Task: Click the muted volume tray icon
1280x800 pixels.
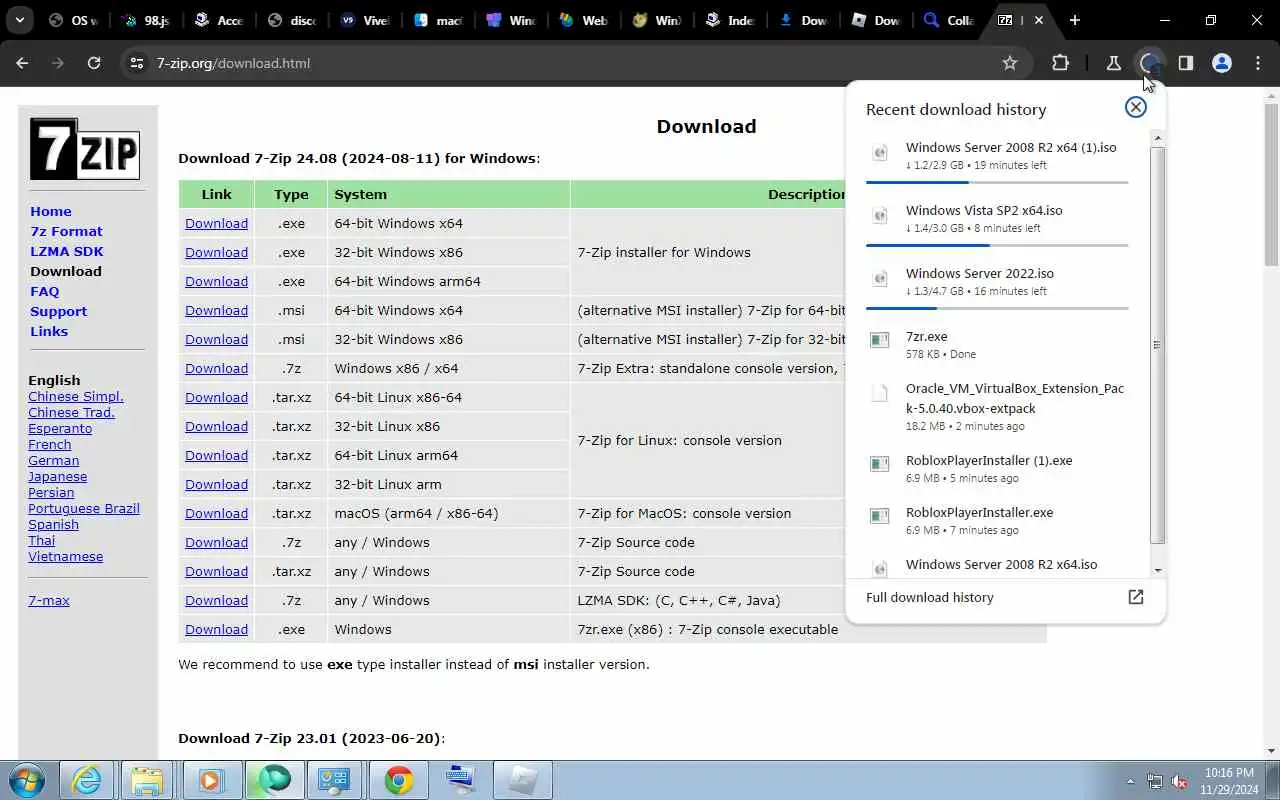Action: click(1179, 781)
